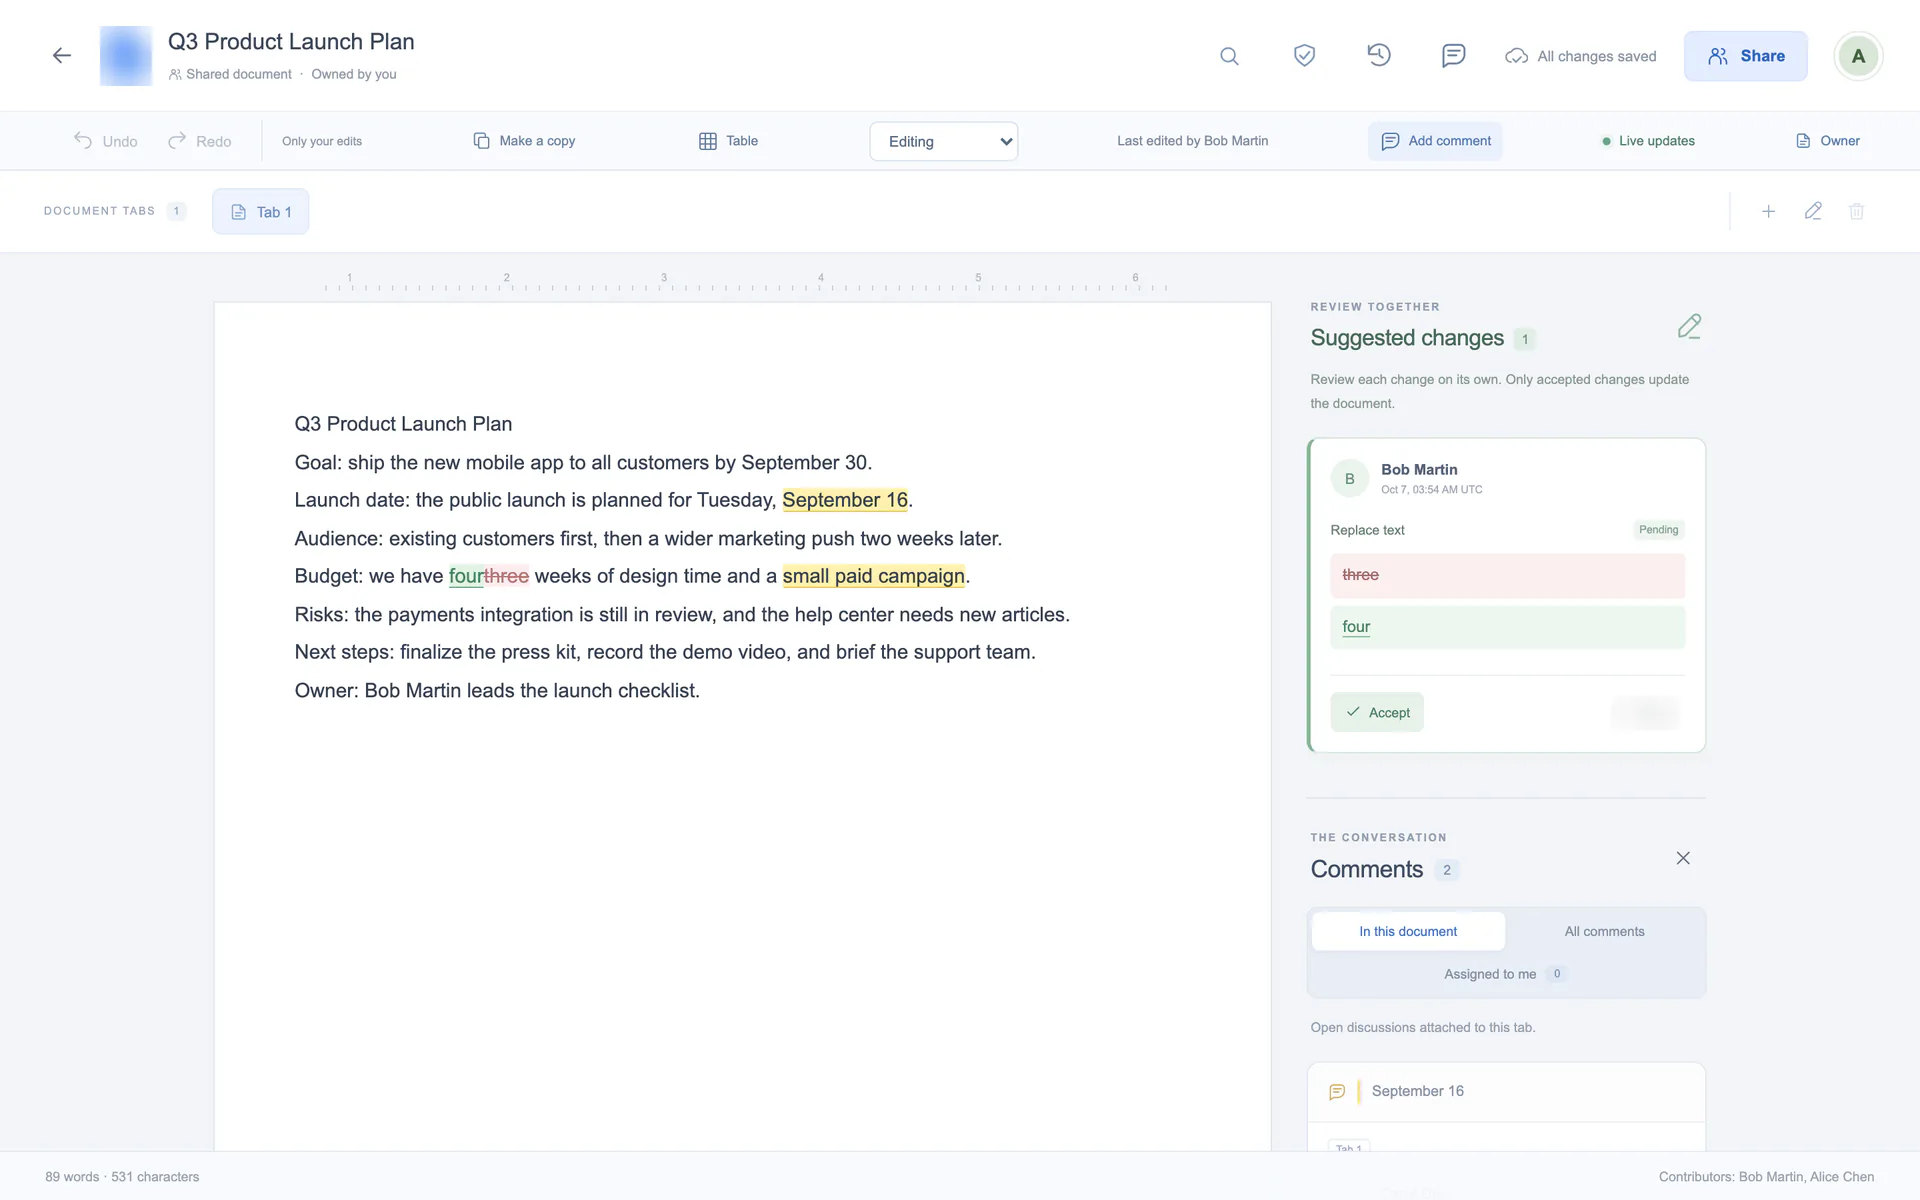
Task: Open the Editing mode dropdown
Action: pyautogui.click(x=944, y=141)
